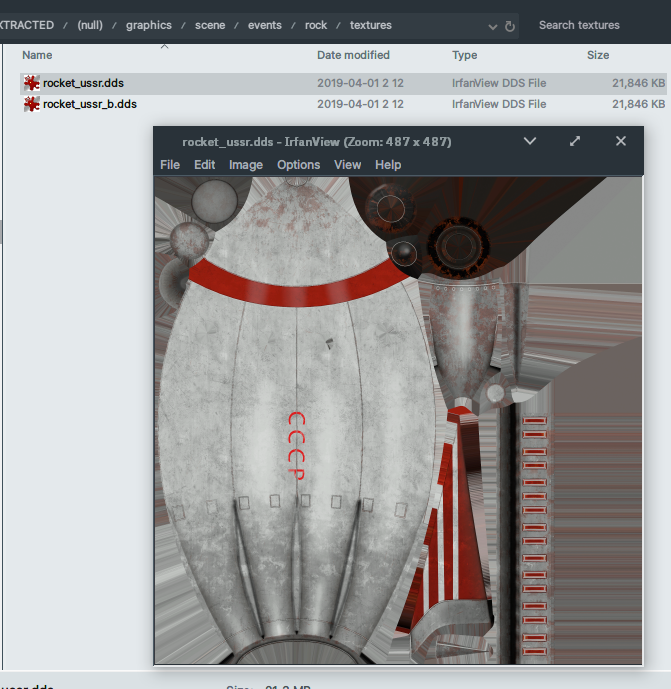
Task: Click the sort direction arrow above Name
Action: tap(164, 46)
